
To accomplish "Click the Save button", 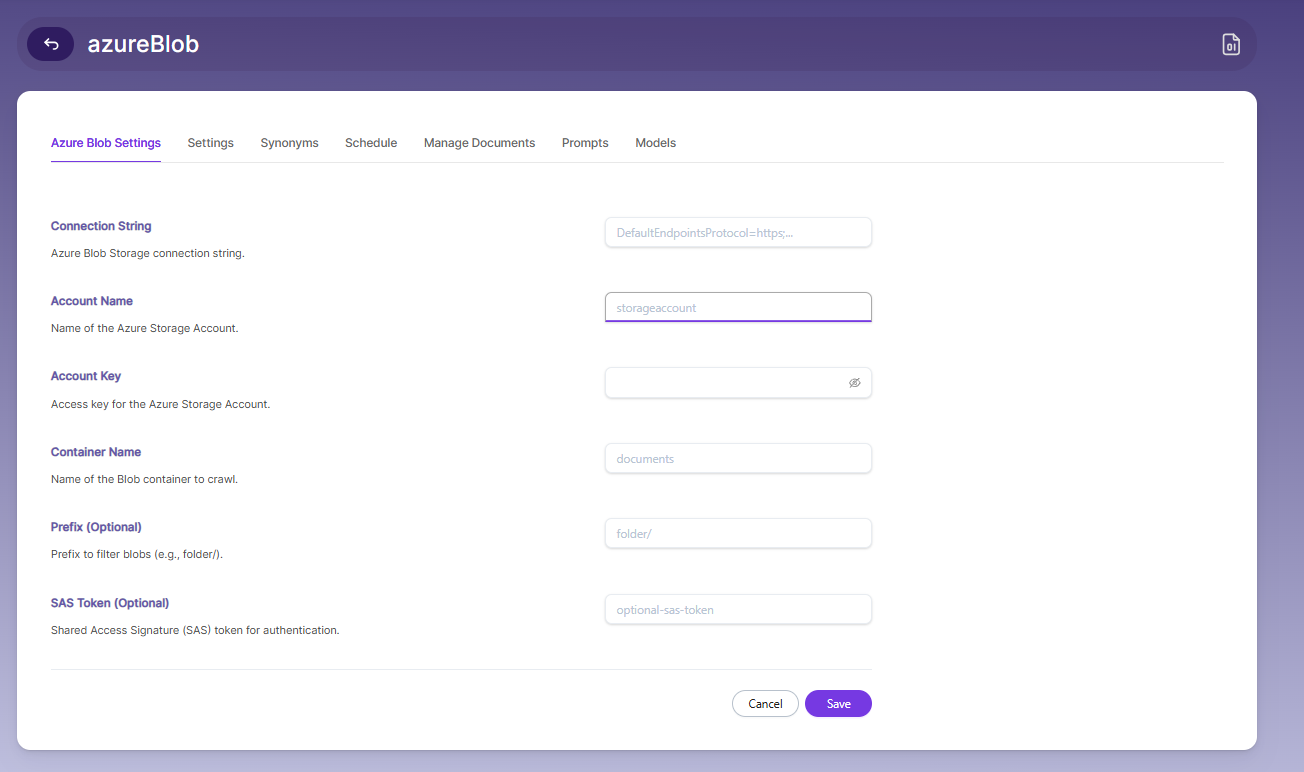I will click(838, 704).
